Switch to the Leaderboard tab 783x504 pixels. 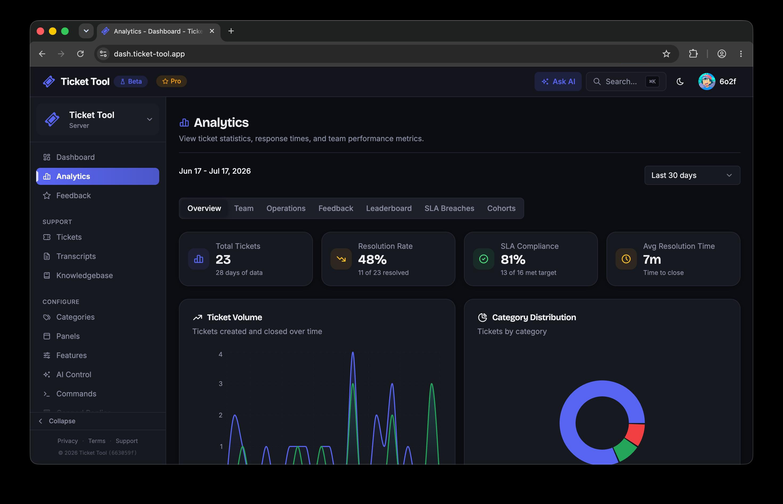point(389,208)
